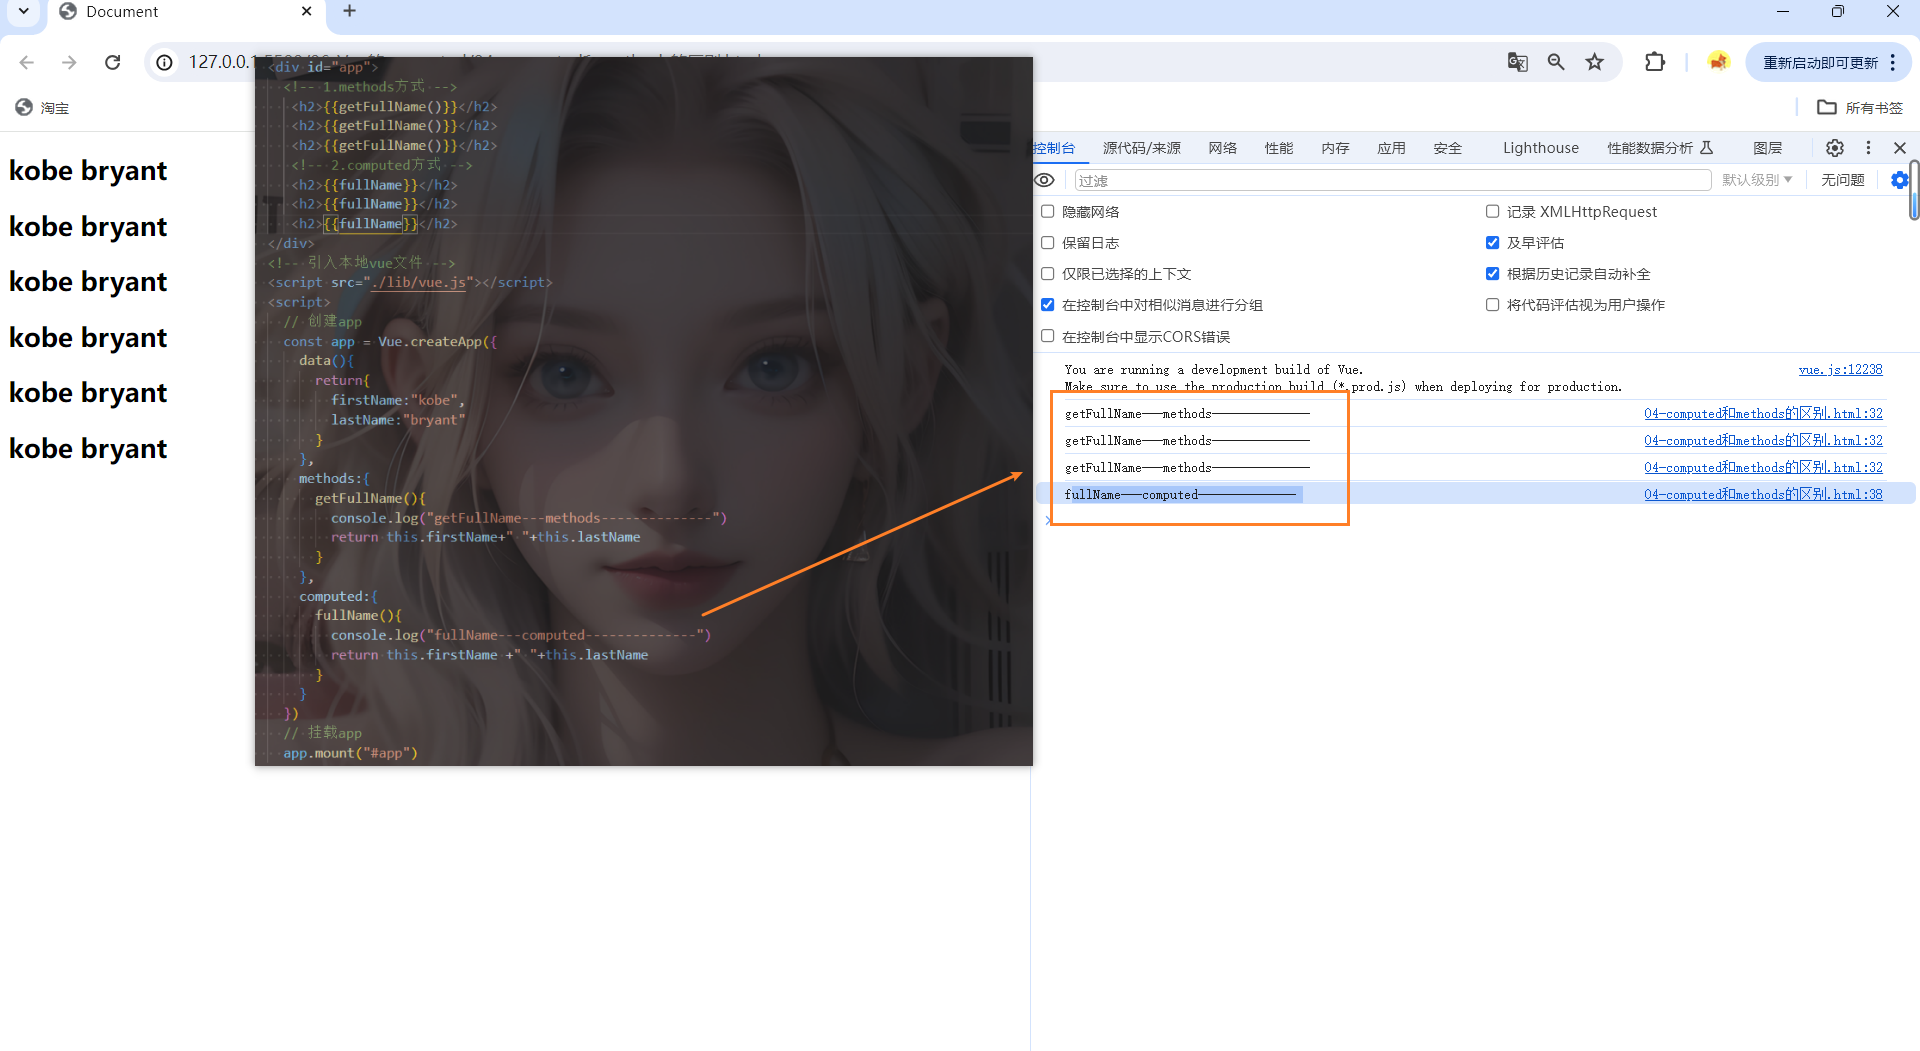
Task: Uncheck 在控制台中对相似消息进行分组
Action: pos(1048,305)
